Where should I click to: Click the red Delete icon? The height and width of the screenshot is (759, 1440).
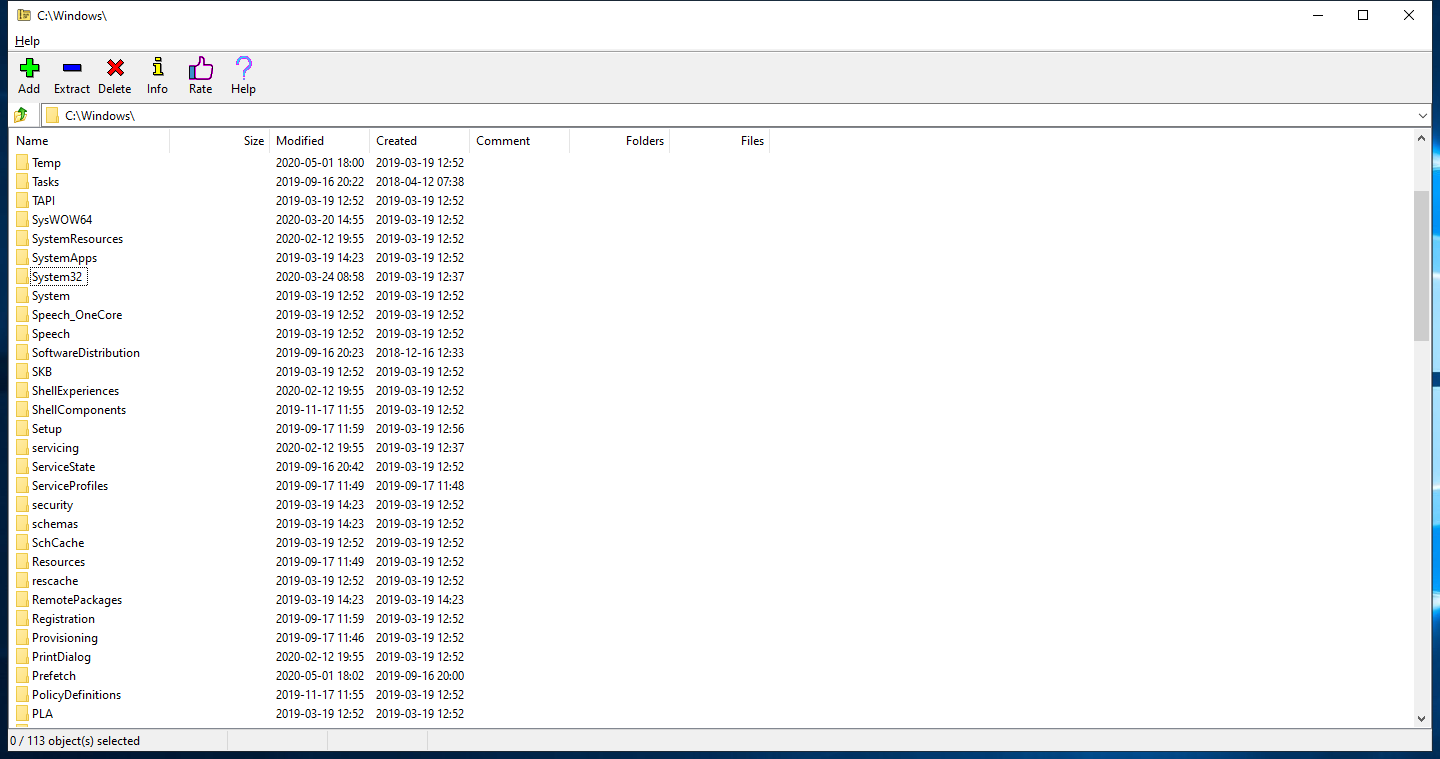tap(115, 69)
